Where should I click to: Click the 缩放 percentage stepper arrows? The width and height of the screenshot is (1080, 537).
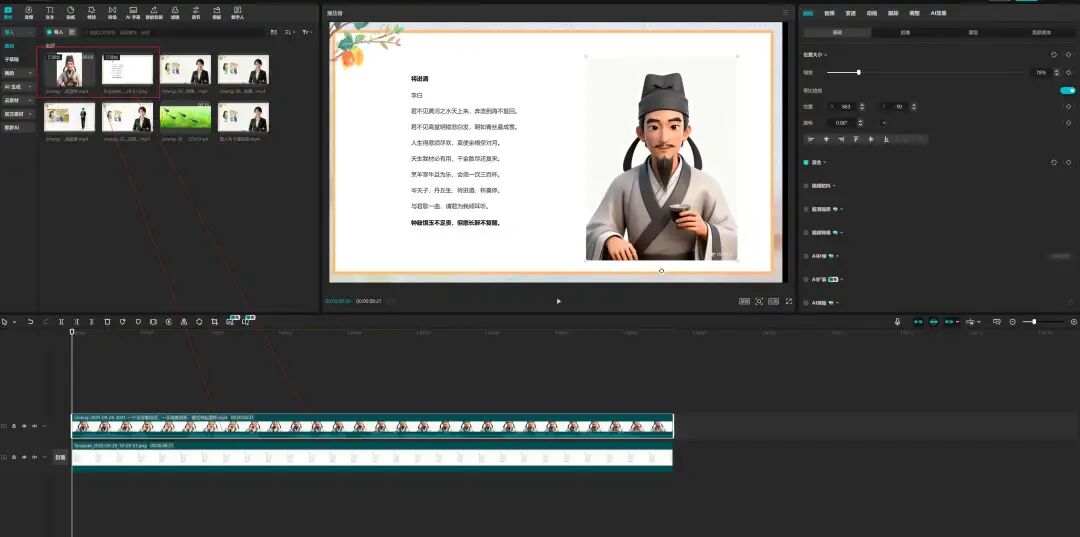(x=1057, y=72)
